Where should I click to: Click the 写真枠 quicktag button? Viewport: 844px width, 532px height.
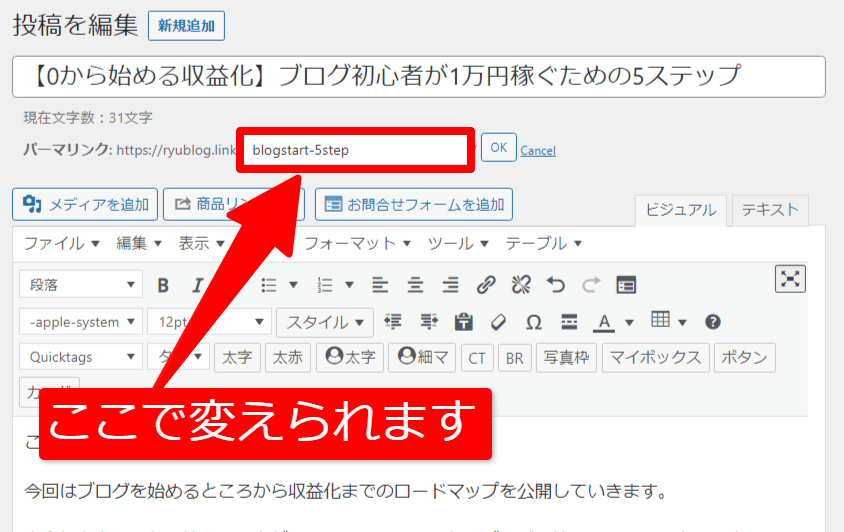point(566,358)
